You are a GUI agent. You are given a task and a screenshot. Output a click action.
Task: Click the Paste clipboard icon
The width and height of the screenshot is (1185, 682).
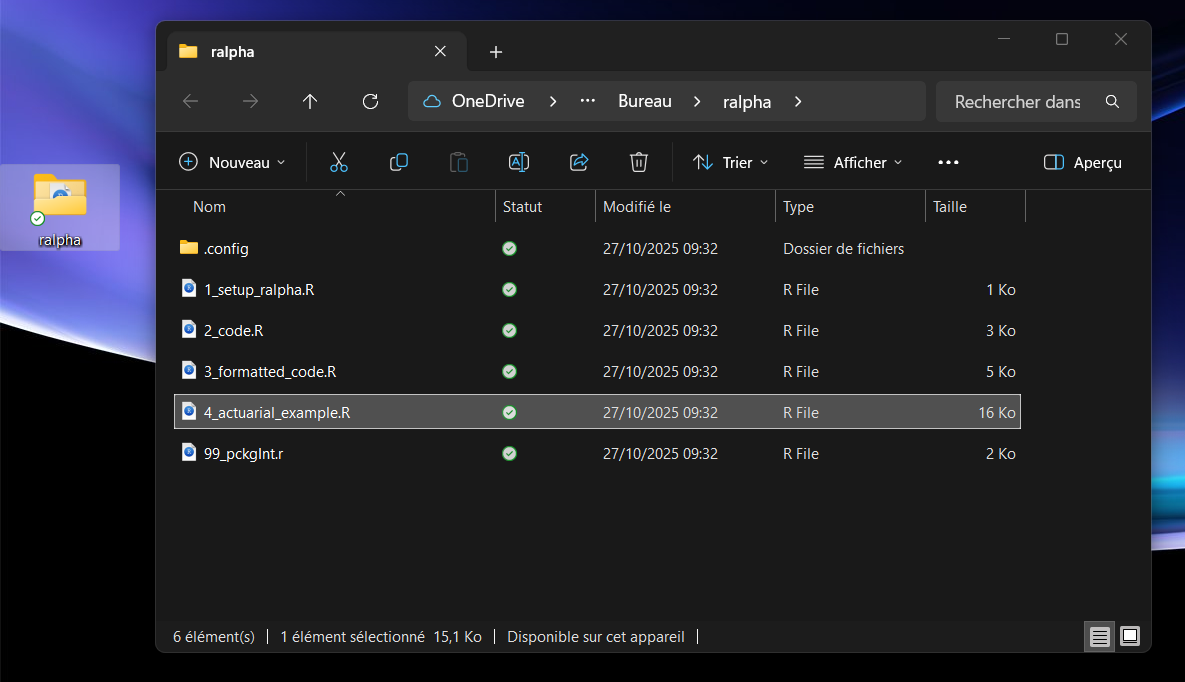tap(459, 163)
